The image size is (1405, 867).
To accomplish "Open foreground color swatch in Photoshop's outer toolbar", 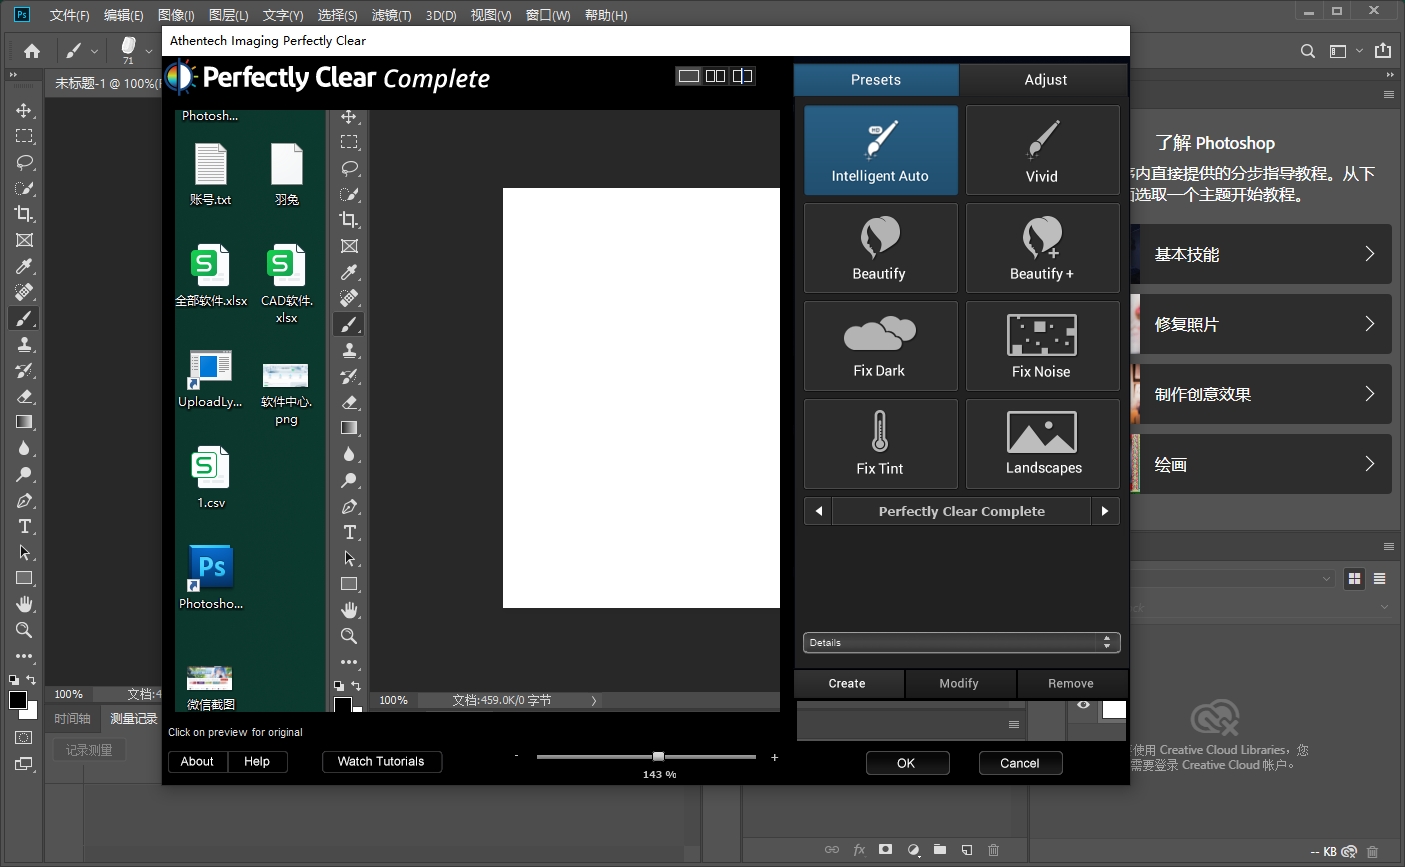I will [x=18, y=700].
